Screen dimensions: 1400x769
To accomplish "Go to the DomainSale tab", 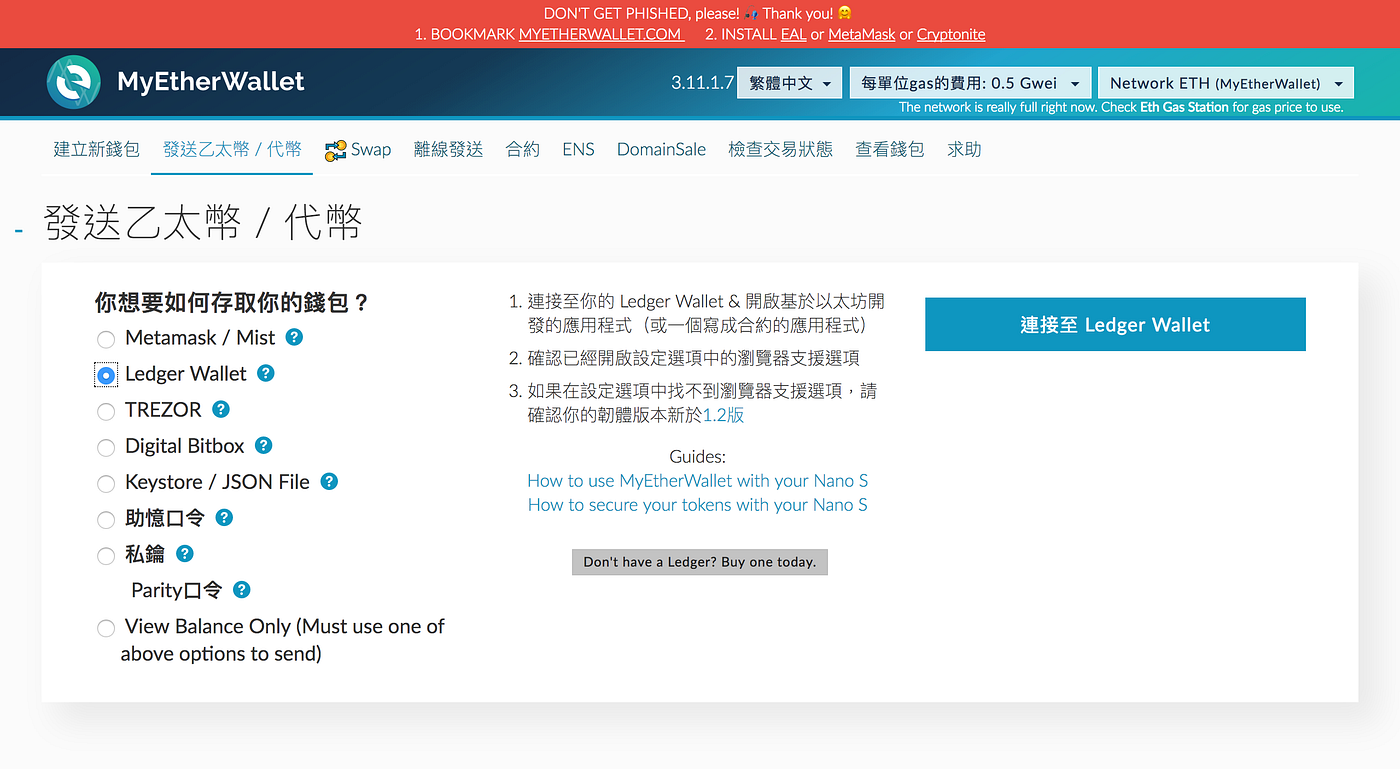I will pos(661,149).
